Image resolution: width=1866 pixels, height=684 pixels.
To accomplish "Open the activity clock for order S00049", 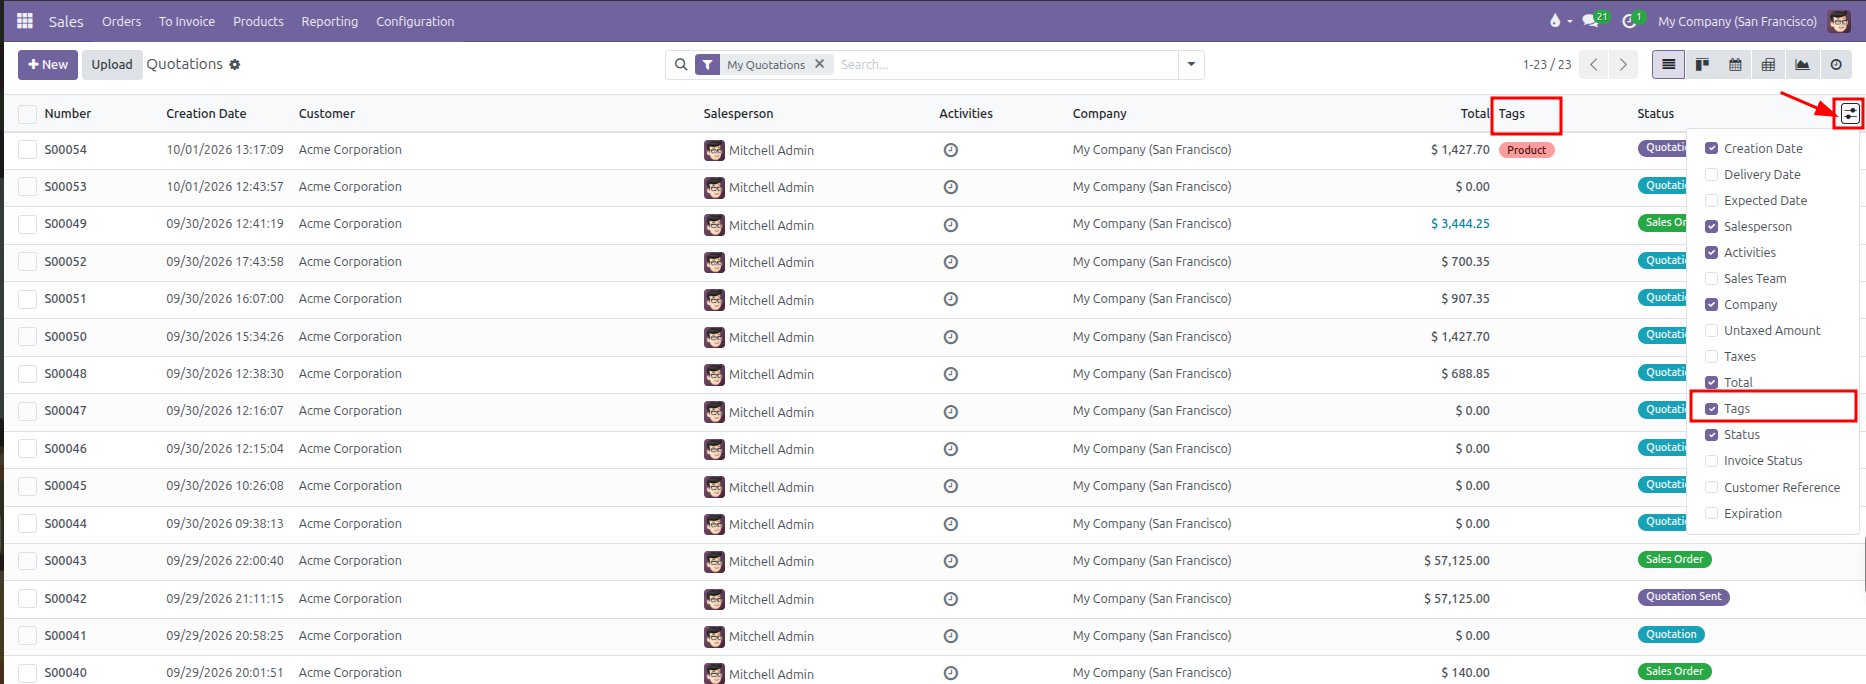I will point(951,225).
